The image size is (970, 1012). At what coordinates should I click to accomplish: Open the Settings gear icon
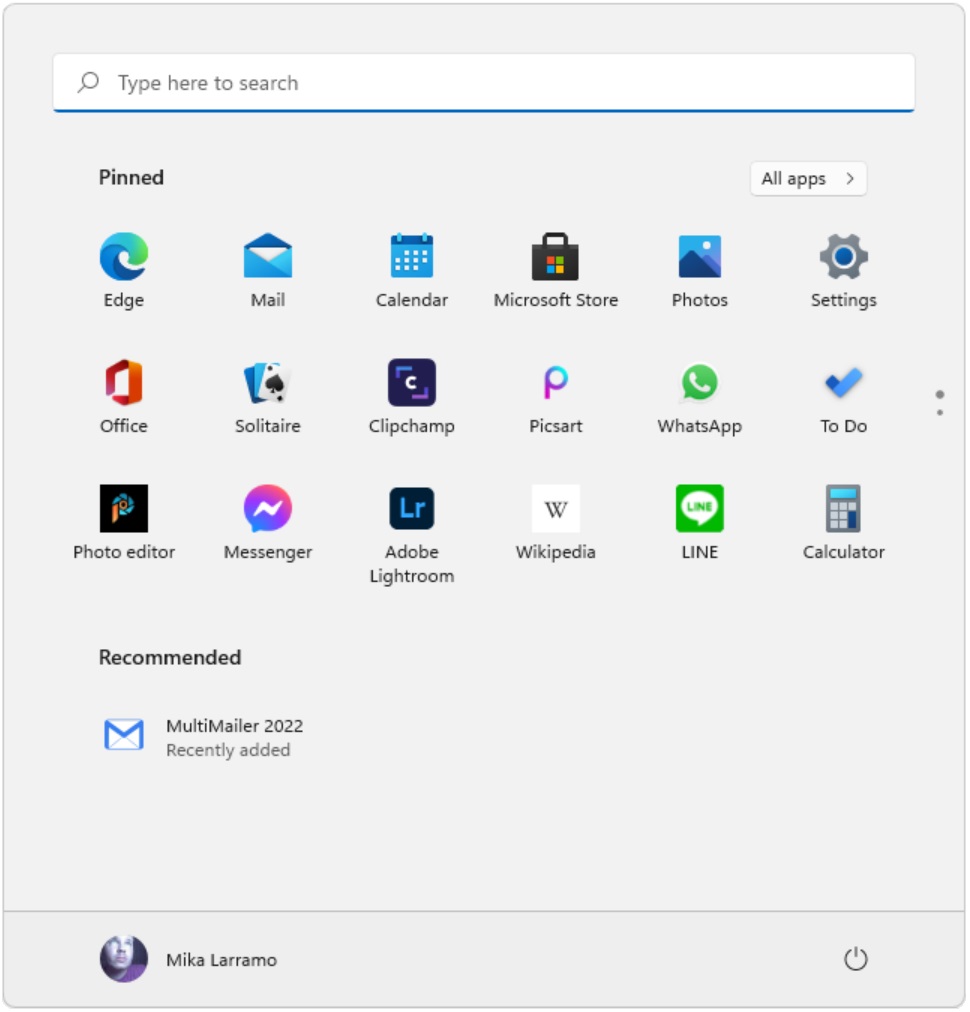click(x=844, y=256)
